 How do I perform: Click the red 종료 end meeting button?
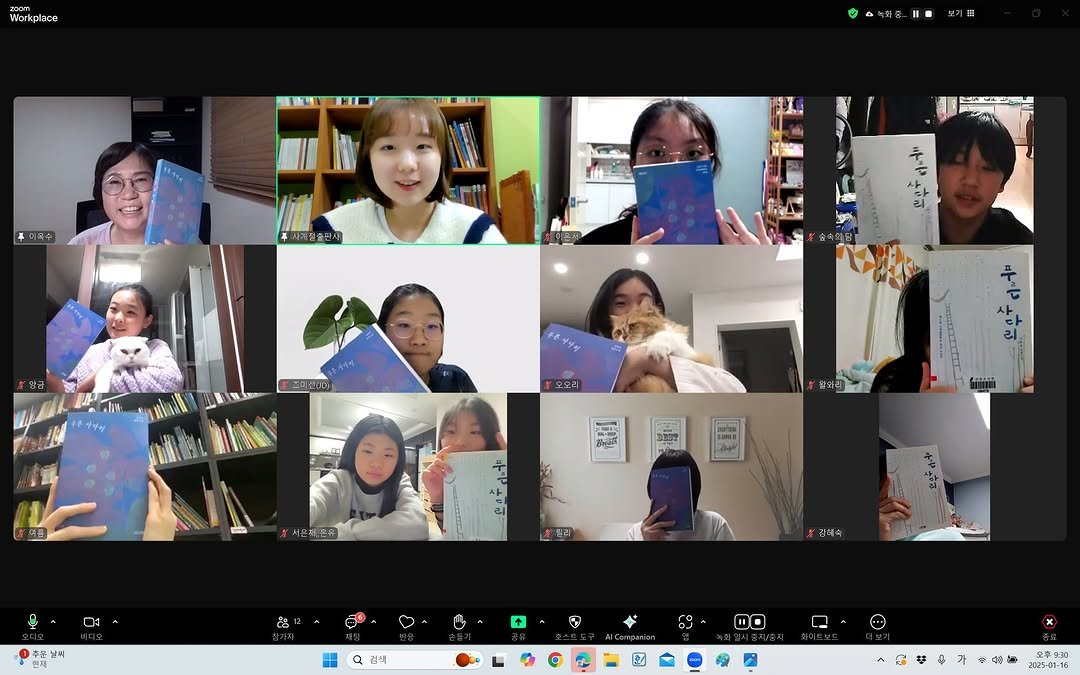point(1049,622)
